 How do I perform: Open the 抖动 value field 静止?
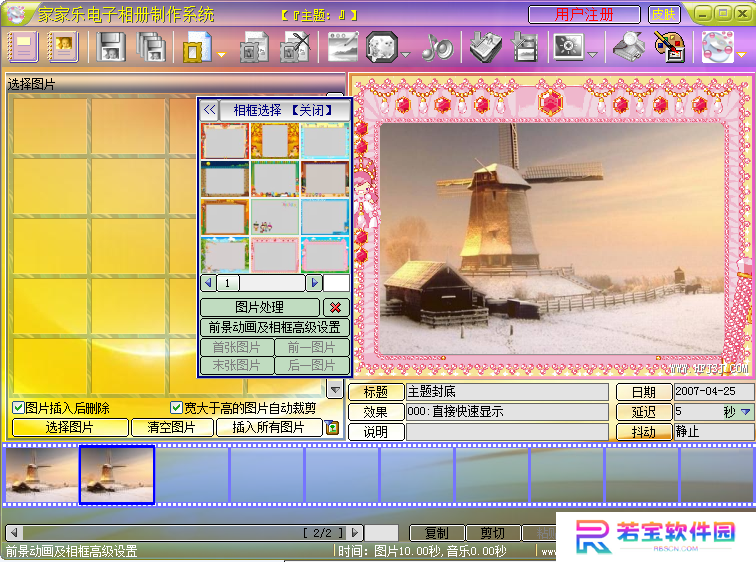714,431
